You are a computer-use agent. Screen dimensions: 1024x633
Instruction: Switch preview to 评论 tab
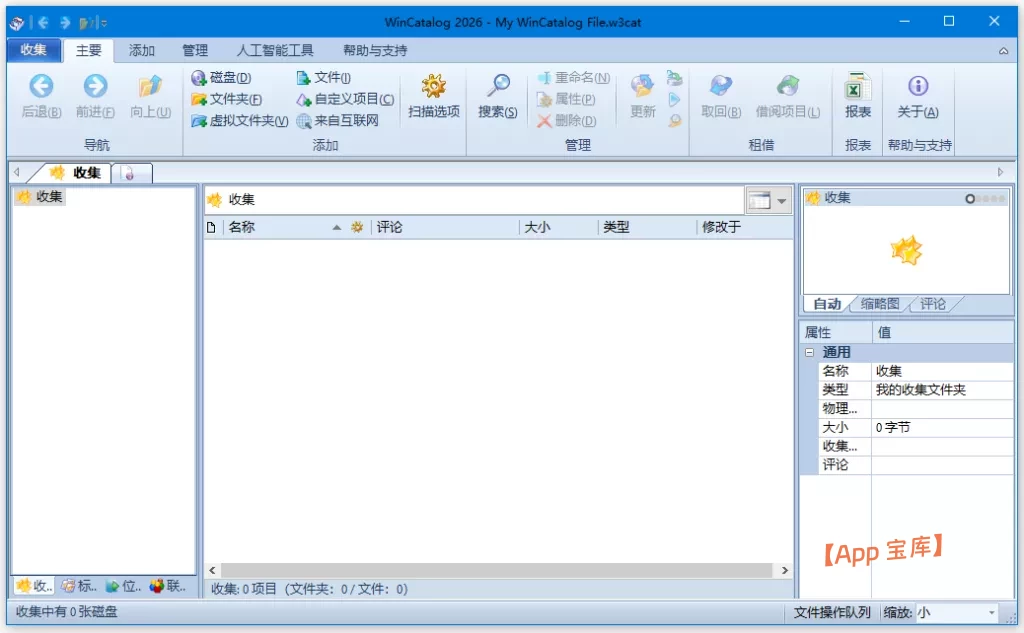(933, 304)
